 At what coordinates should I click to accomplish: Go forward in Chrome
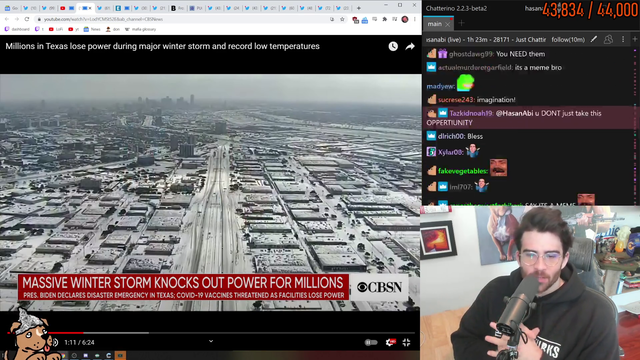17,19
